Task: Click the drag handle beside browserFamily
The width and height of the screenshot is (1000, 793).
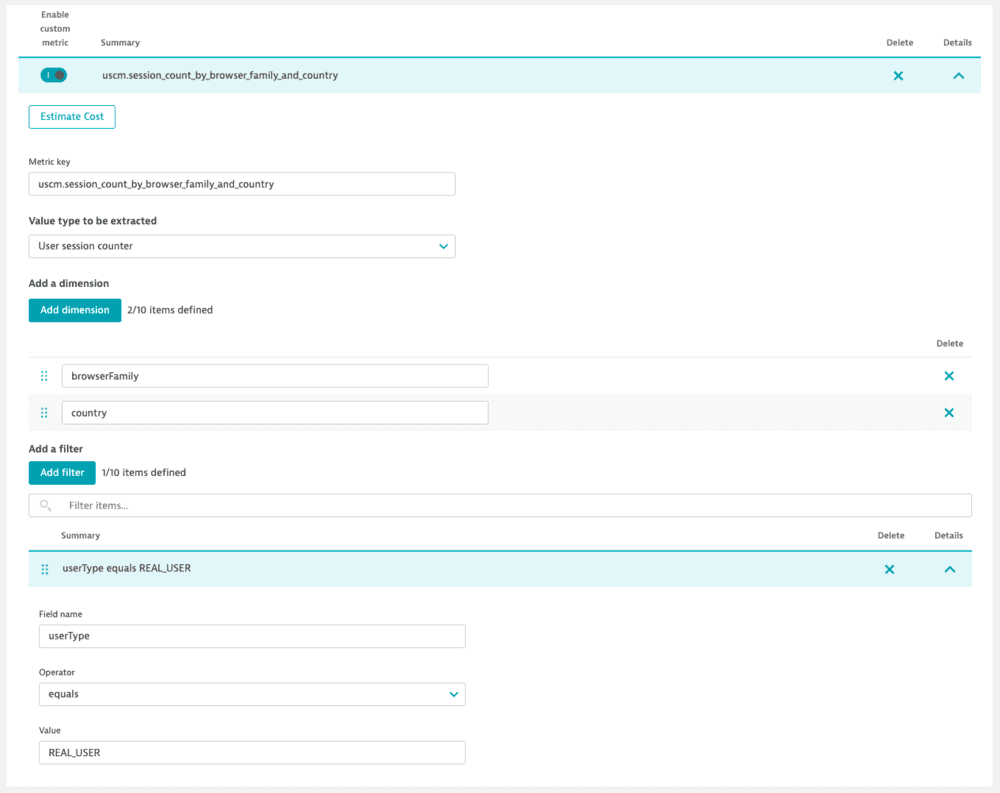Action: pos(44,375)
